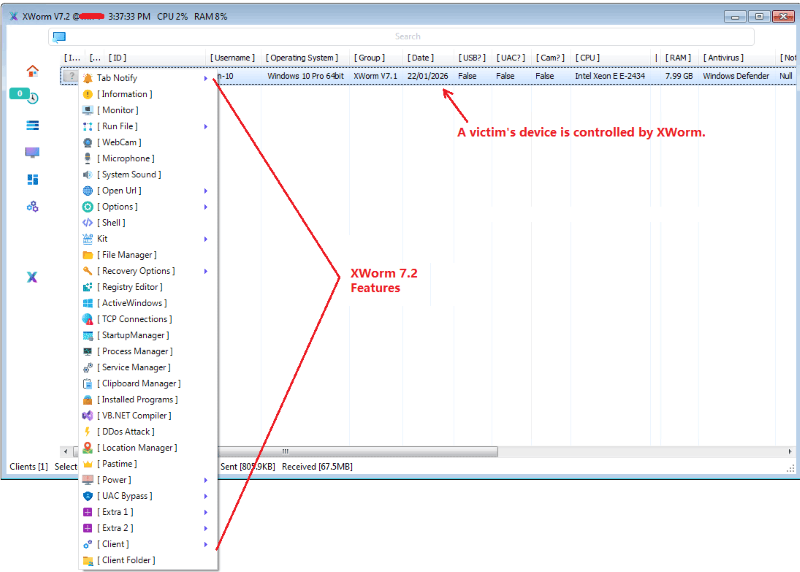Image resolution: width=800 pixels, height=572 pixels.
Task: Click the '22/01/2026' date cell
Action: tap(428, 76)
